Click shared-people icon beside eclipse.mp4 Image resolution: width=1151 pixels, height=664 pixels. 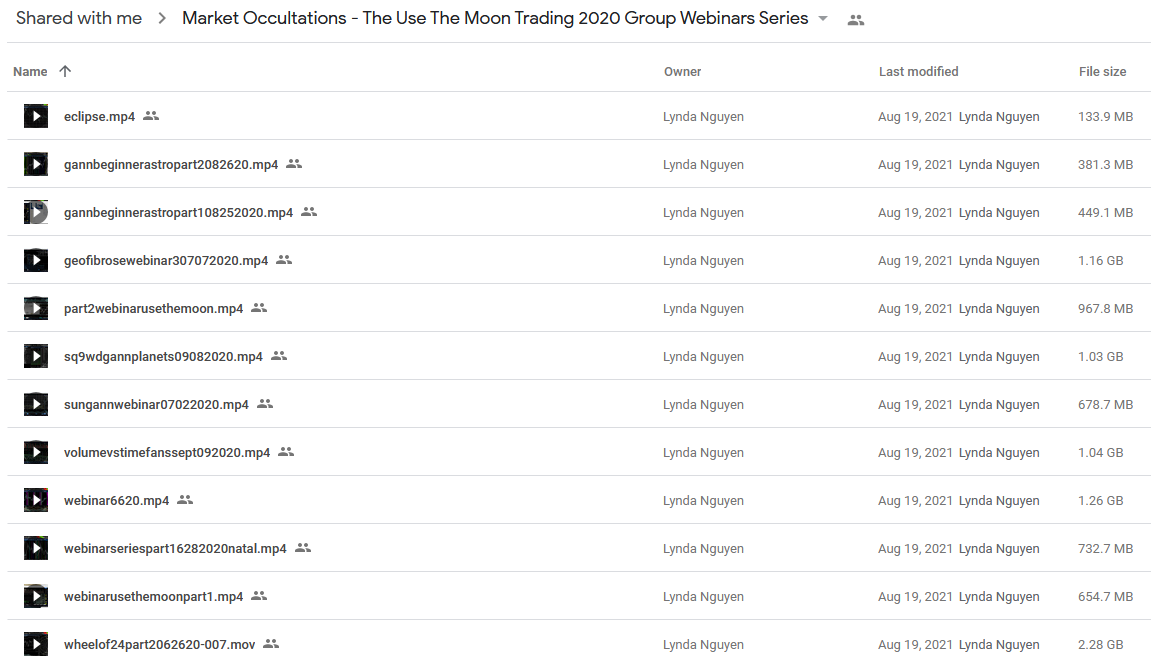151,116
